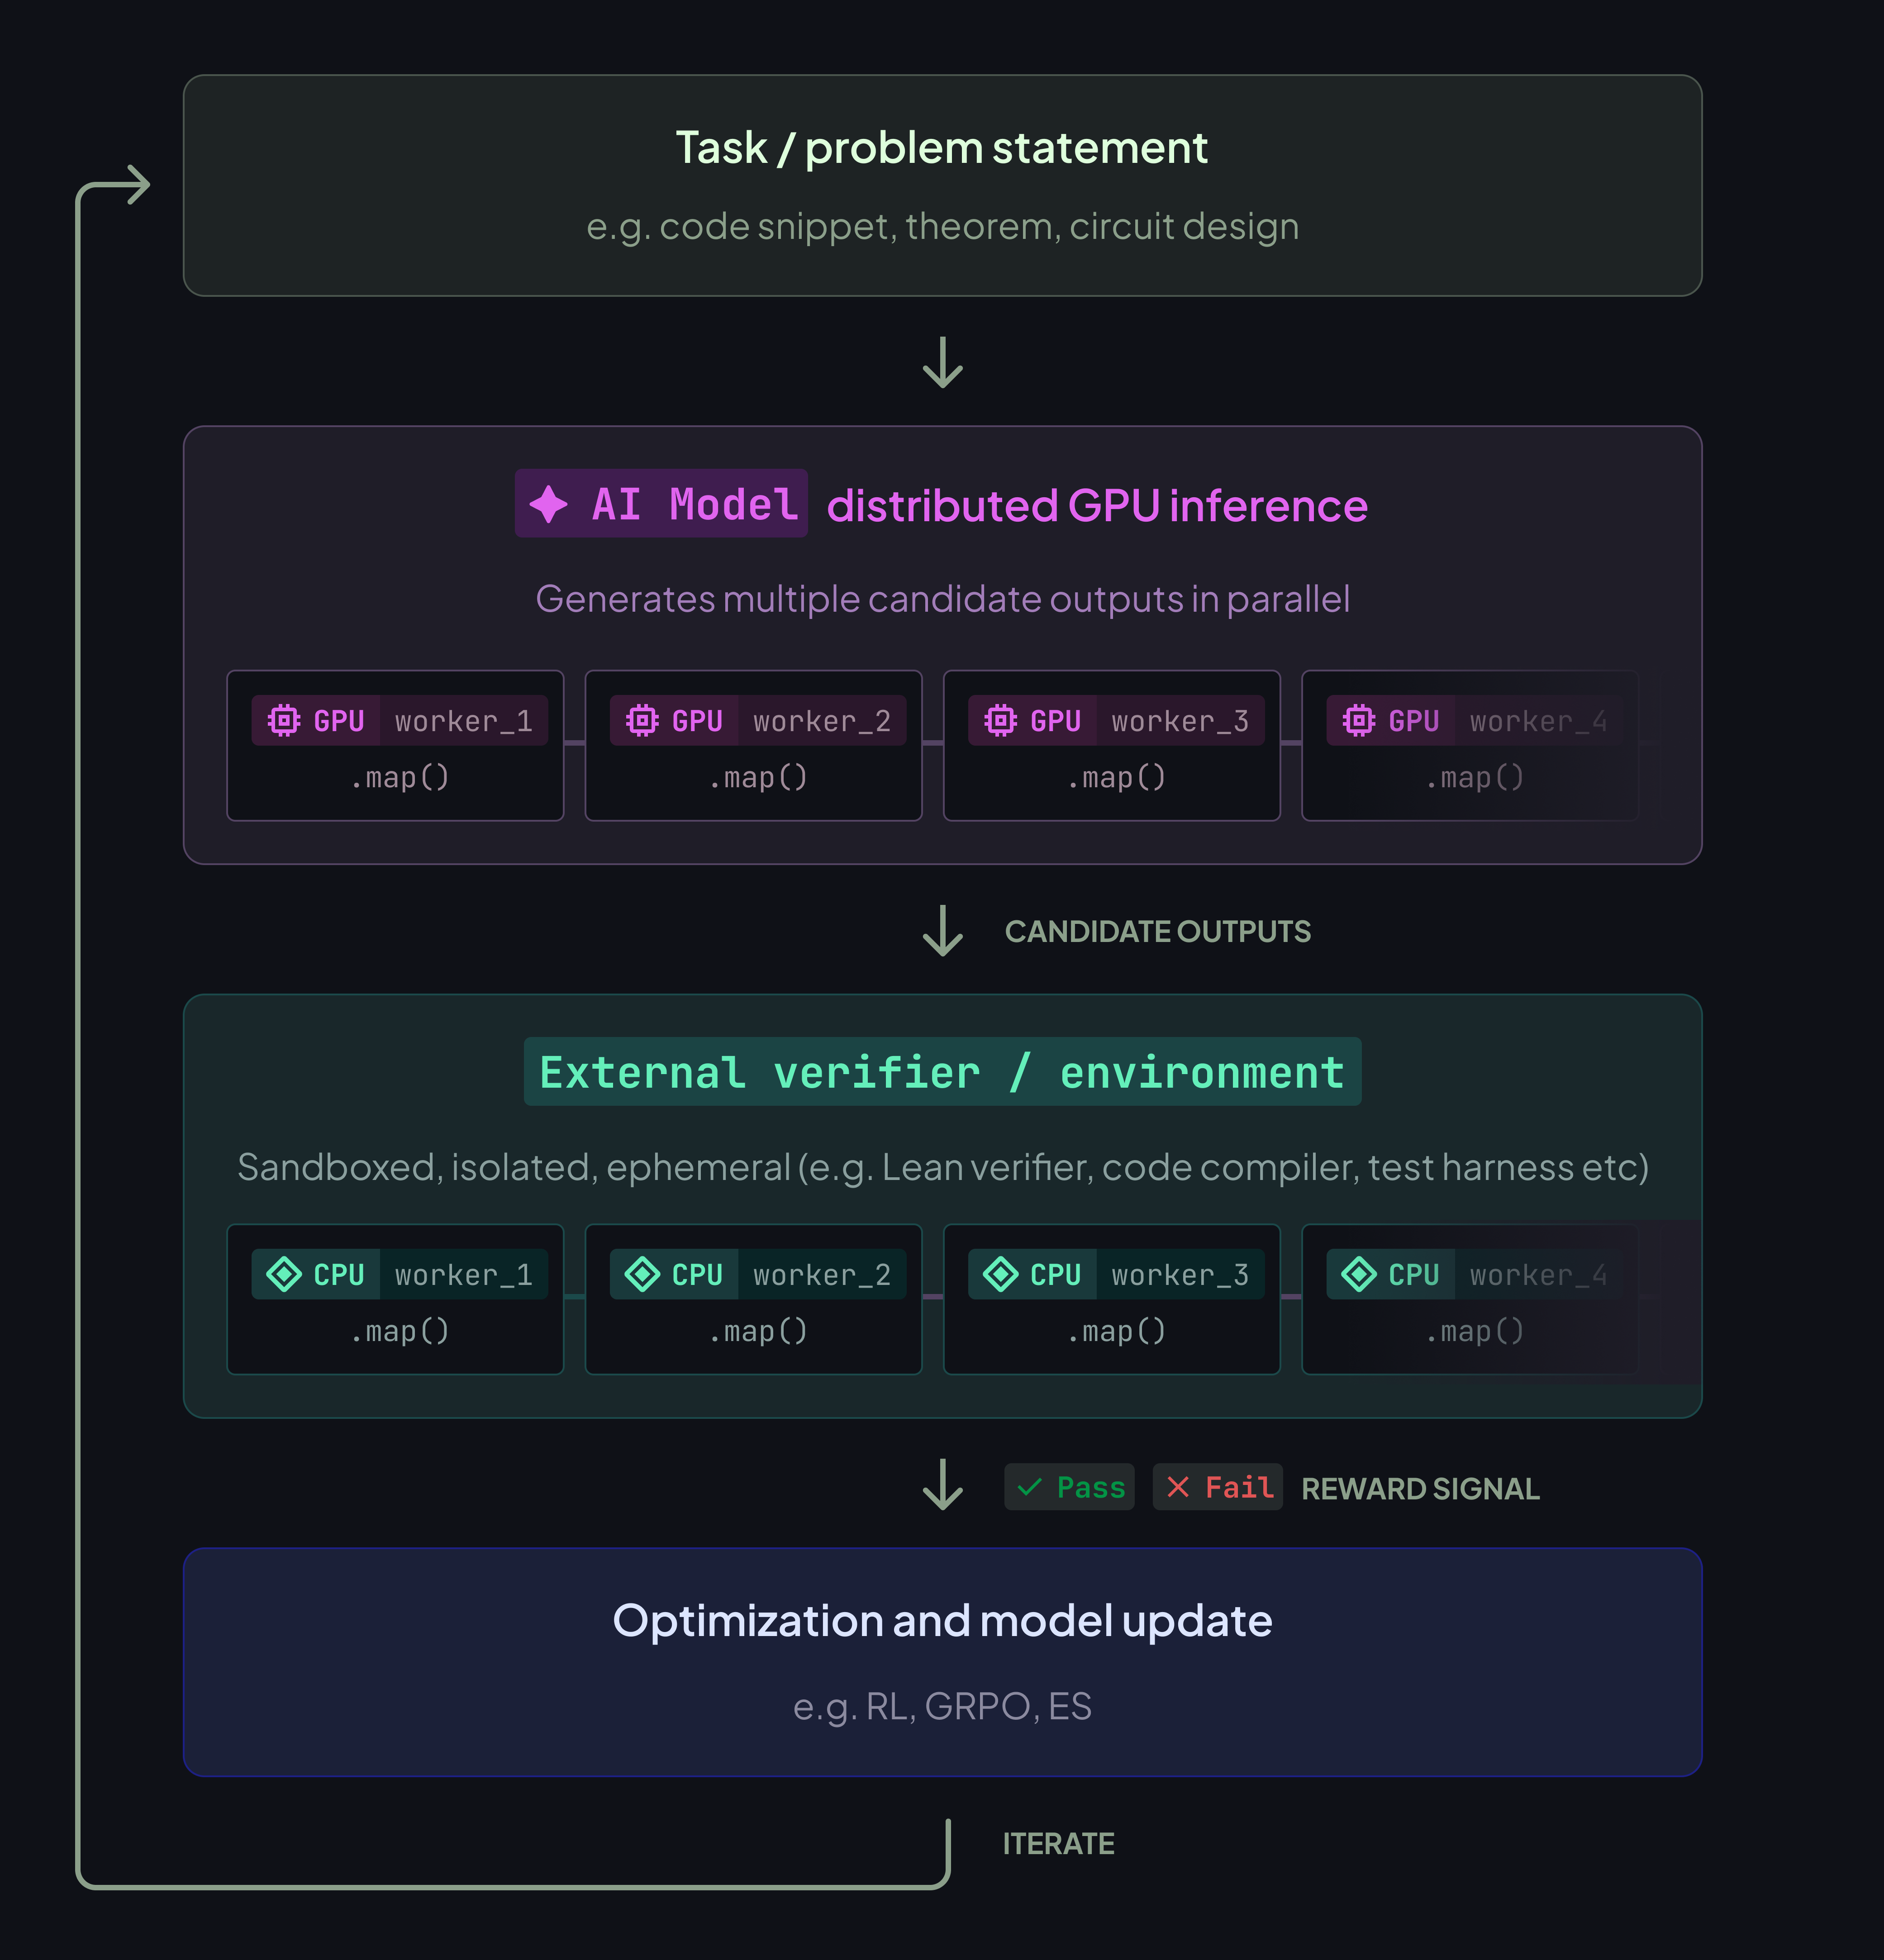Select the Optimization and model update block
Viewport: 1884px width, 1960px height.
click(x=942, y=1661)
